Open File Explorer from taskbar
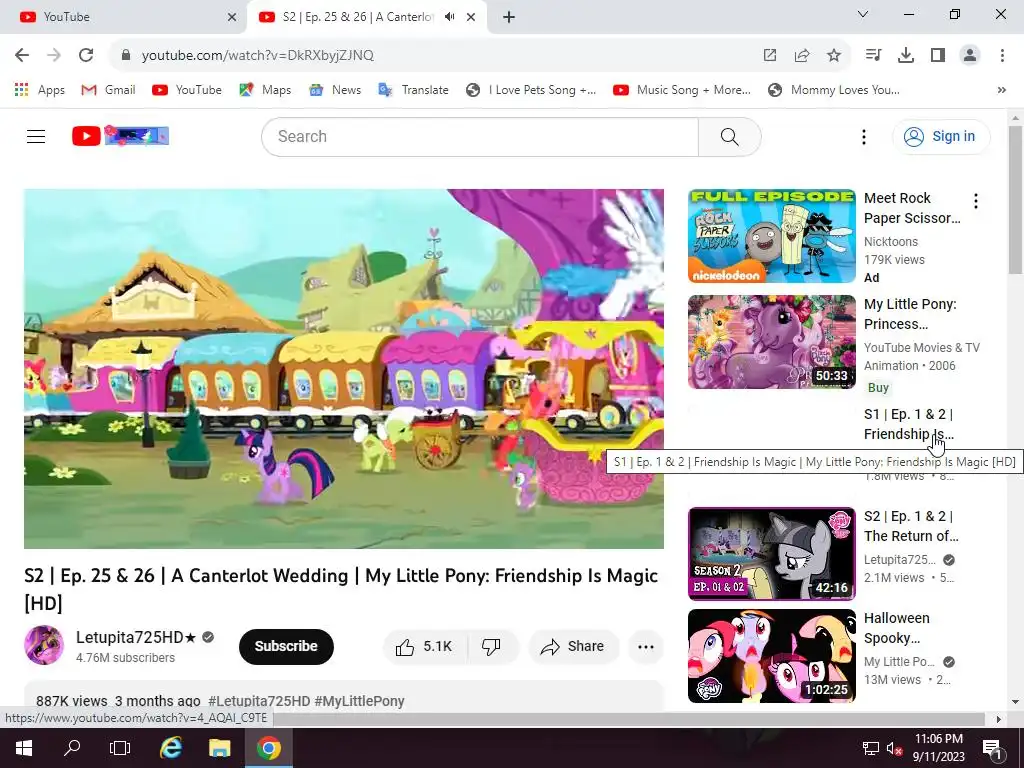Screen dimensions: 1024x768 pos(219,748)
